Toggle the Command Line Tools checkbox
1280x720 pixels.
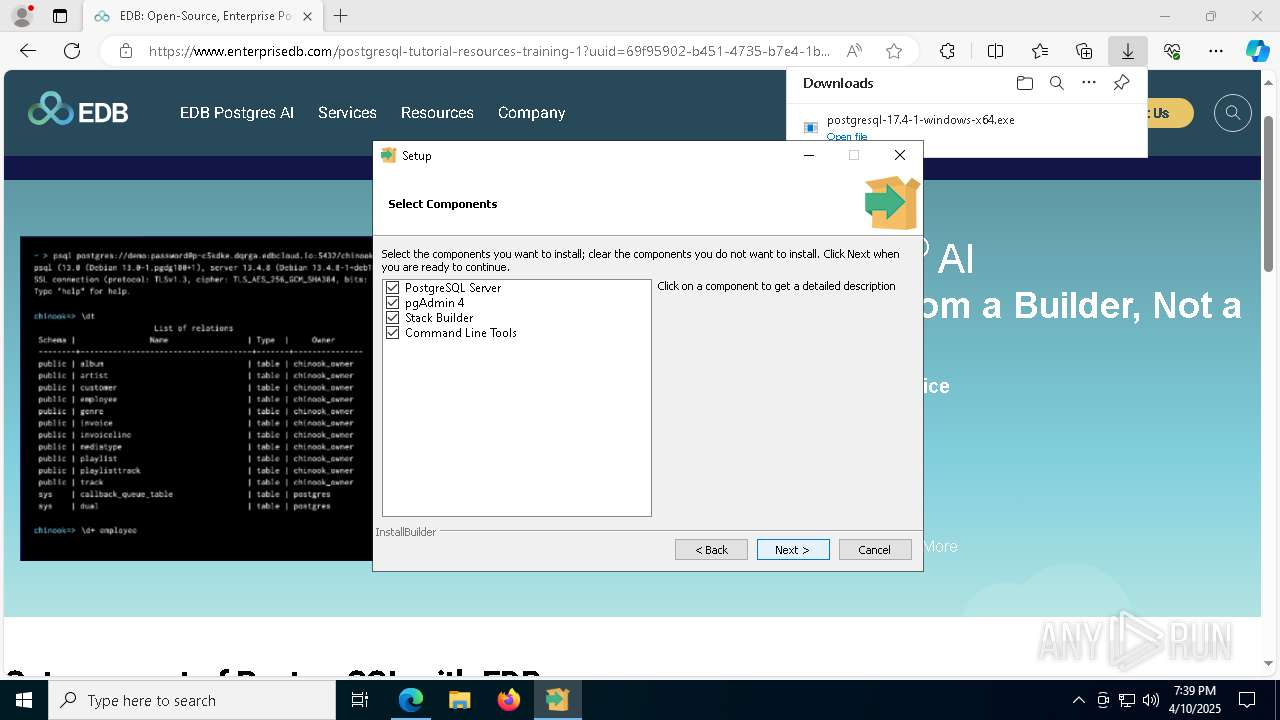[x=392, y=333]
